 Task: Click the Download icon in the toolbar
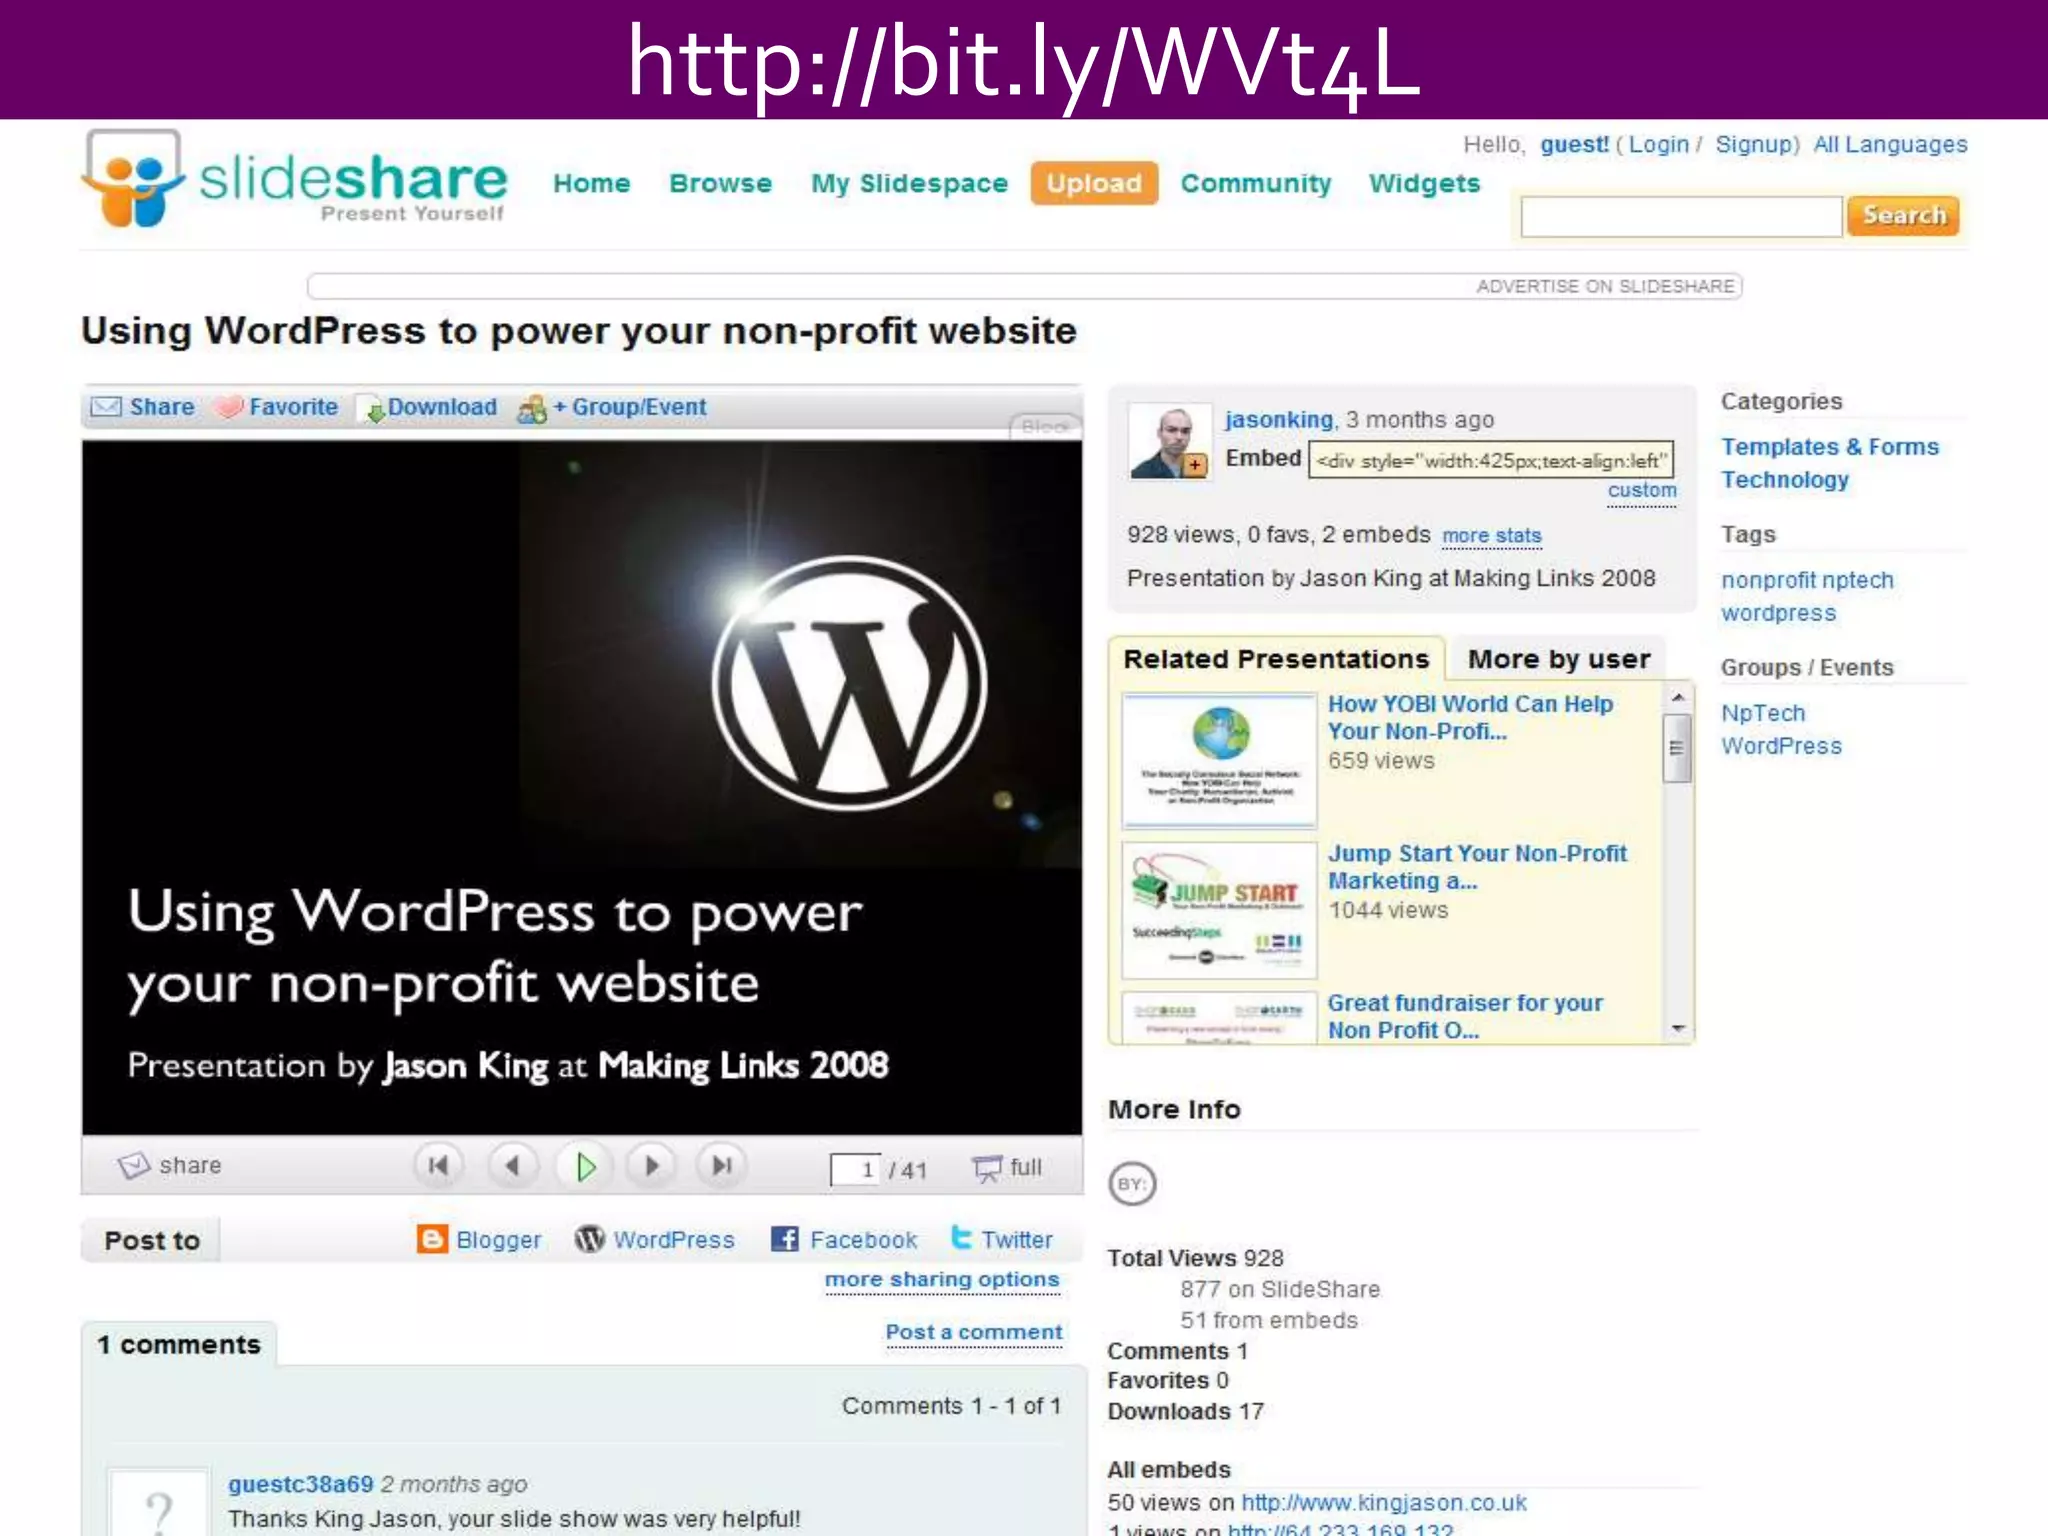(x=374, y=410)
